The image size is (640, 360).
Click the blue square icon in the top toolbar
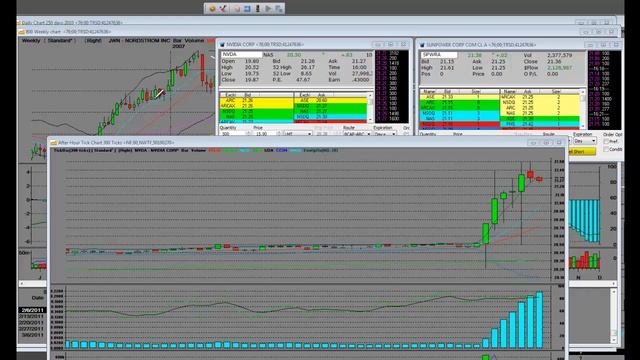(x=247, y=9)
